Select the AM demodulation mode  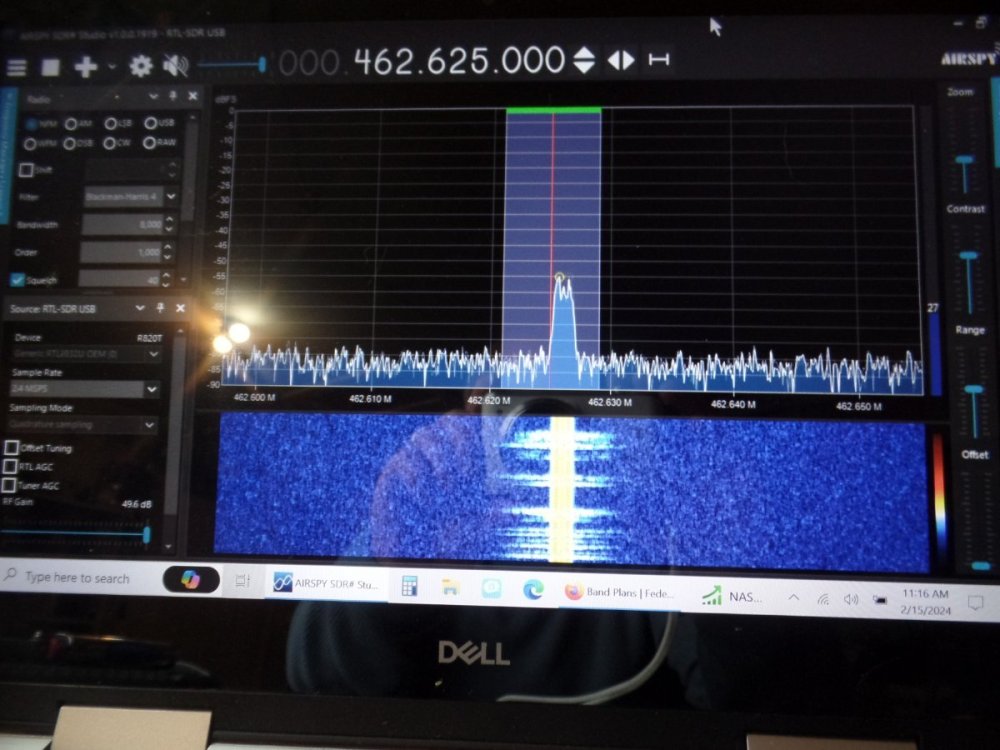pos(72,124)
